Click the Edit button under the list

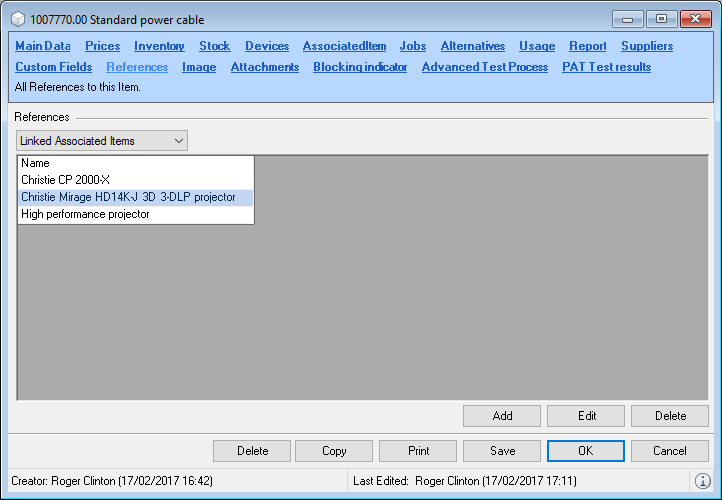(586, 416)
